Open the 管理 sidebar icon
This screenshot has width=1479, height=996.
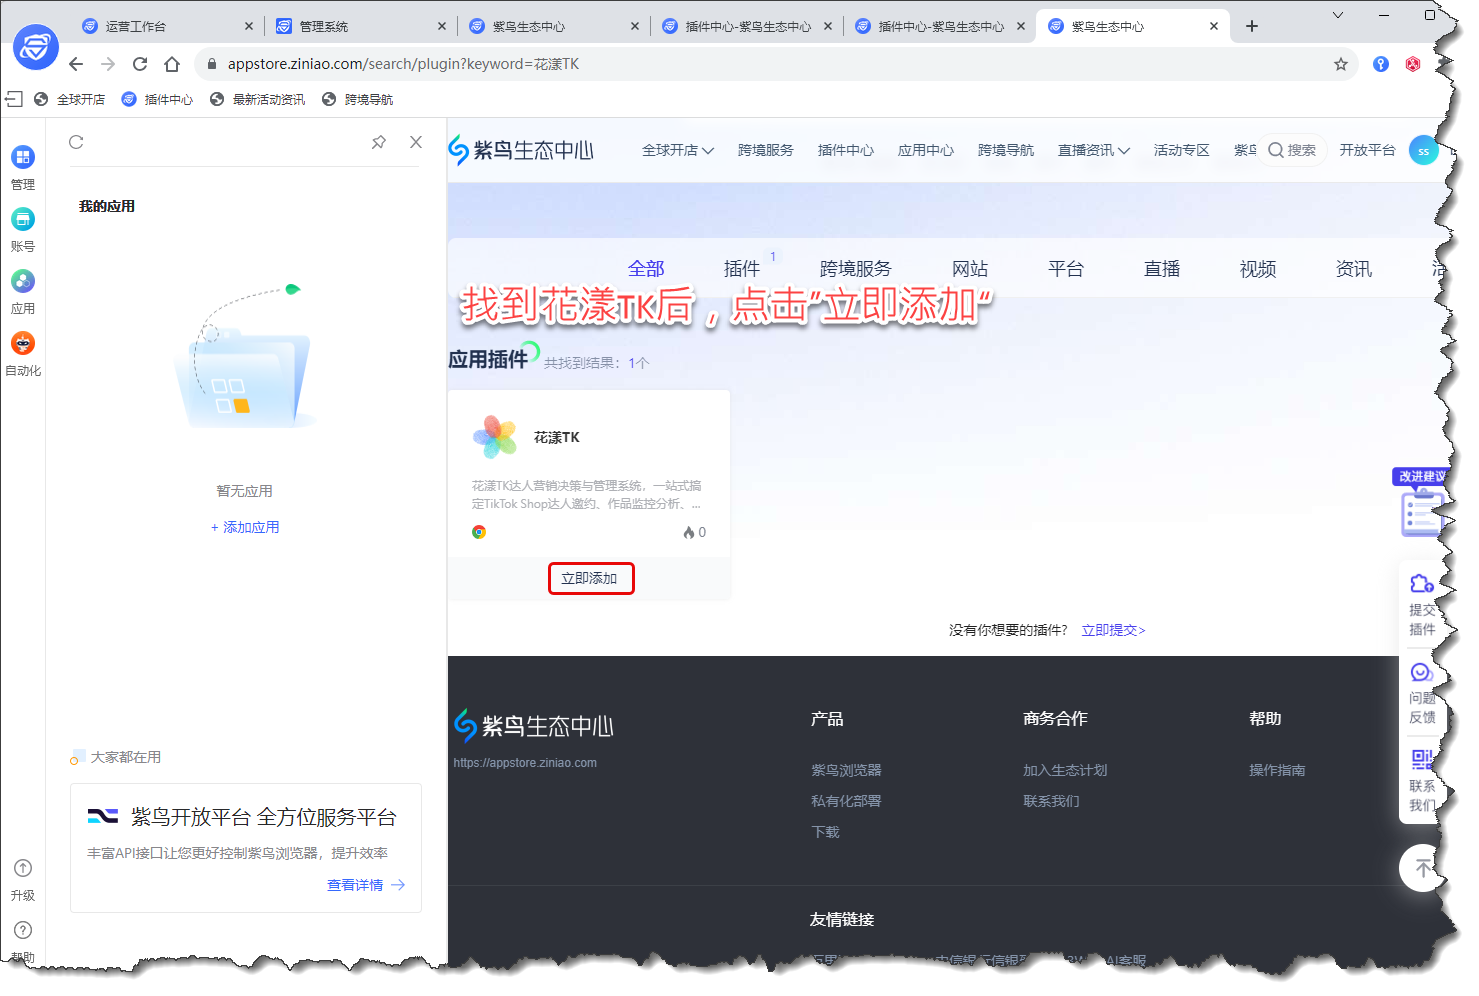(x=22, y=158)
